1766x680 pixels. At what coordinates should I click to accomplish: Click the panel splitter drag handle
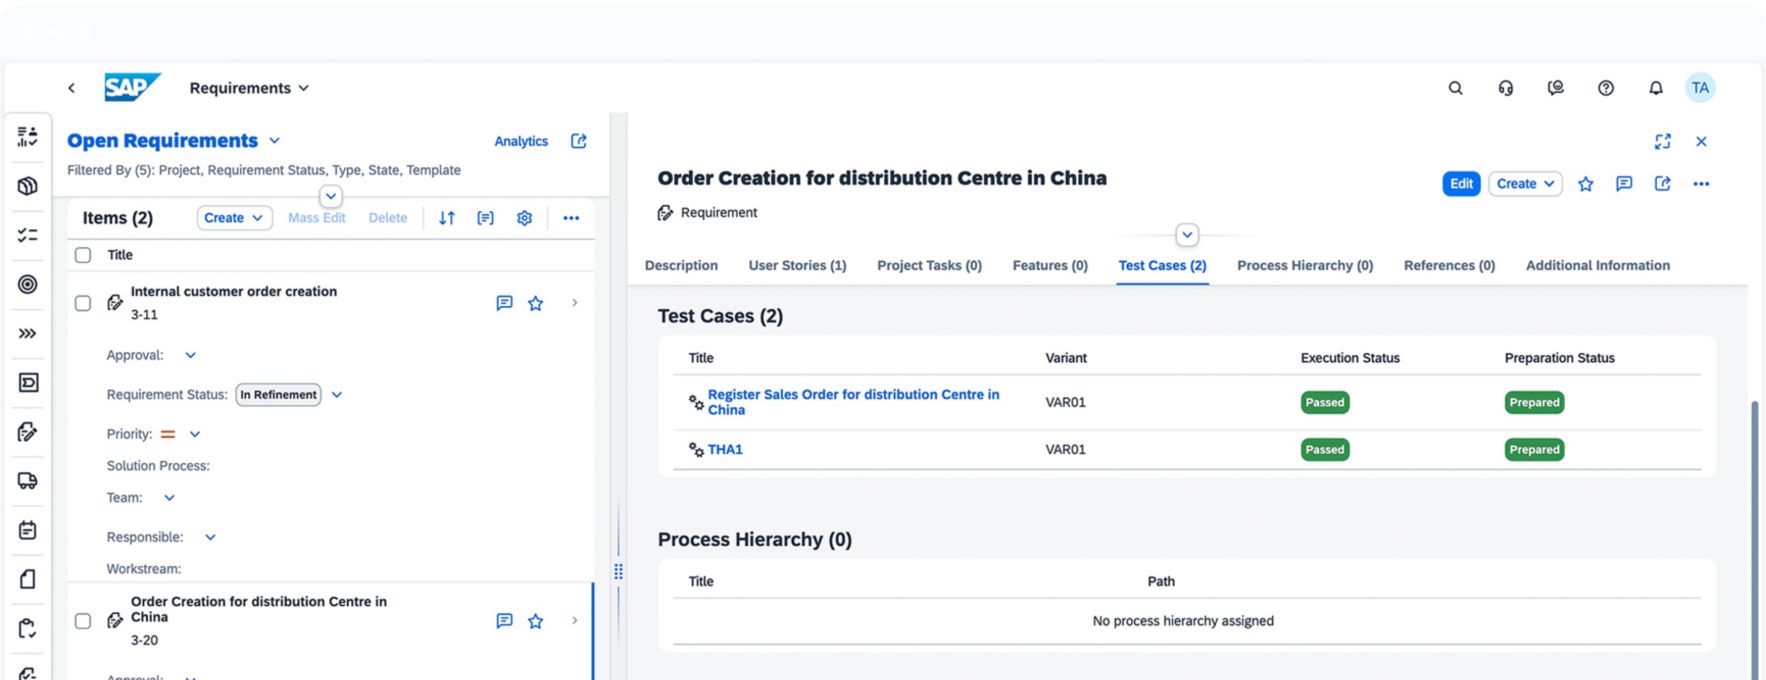618,571
